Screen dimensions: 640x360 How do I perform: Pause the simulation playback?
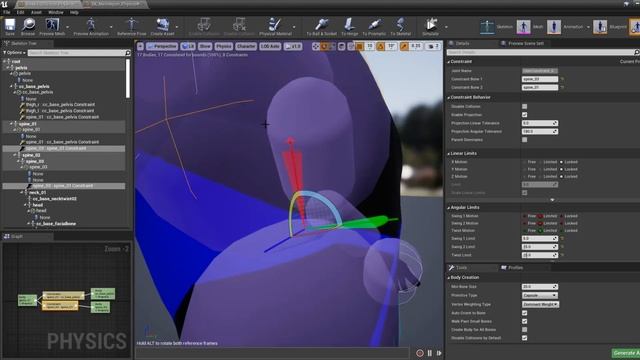(x=429, y=353)
